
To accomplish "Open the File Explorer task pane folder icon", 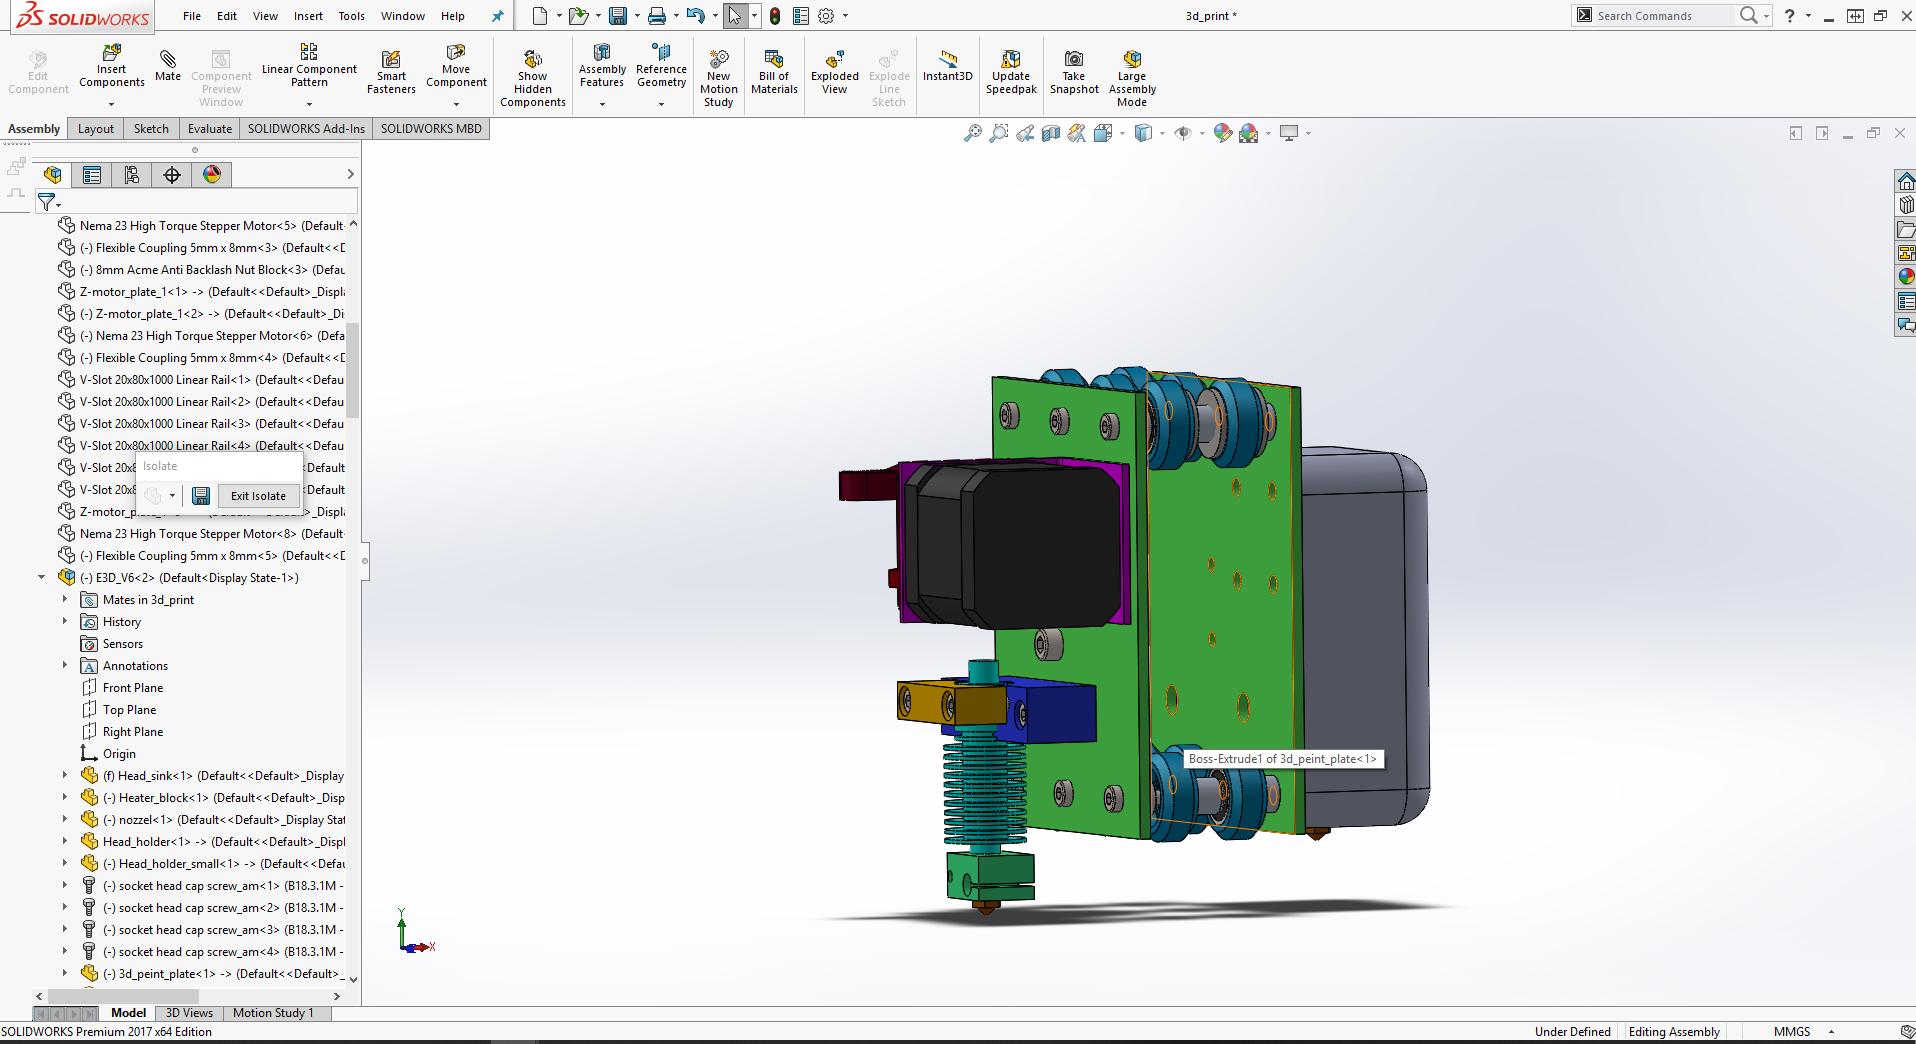I will coord(1905,229).
